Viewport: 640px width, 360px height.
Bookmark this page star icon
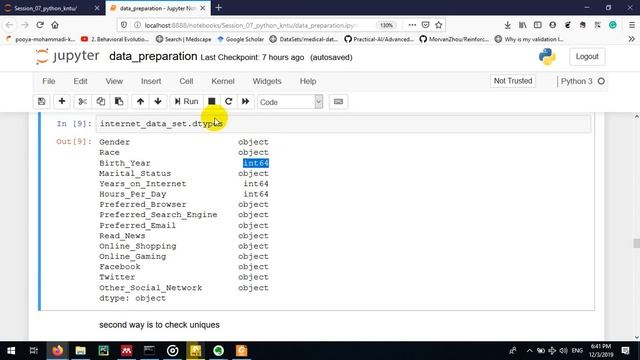[x=439, y=25]
